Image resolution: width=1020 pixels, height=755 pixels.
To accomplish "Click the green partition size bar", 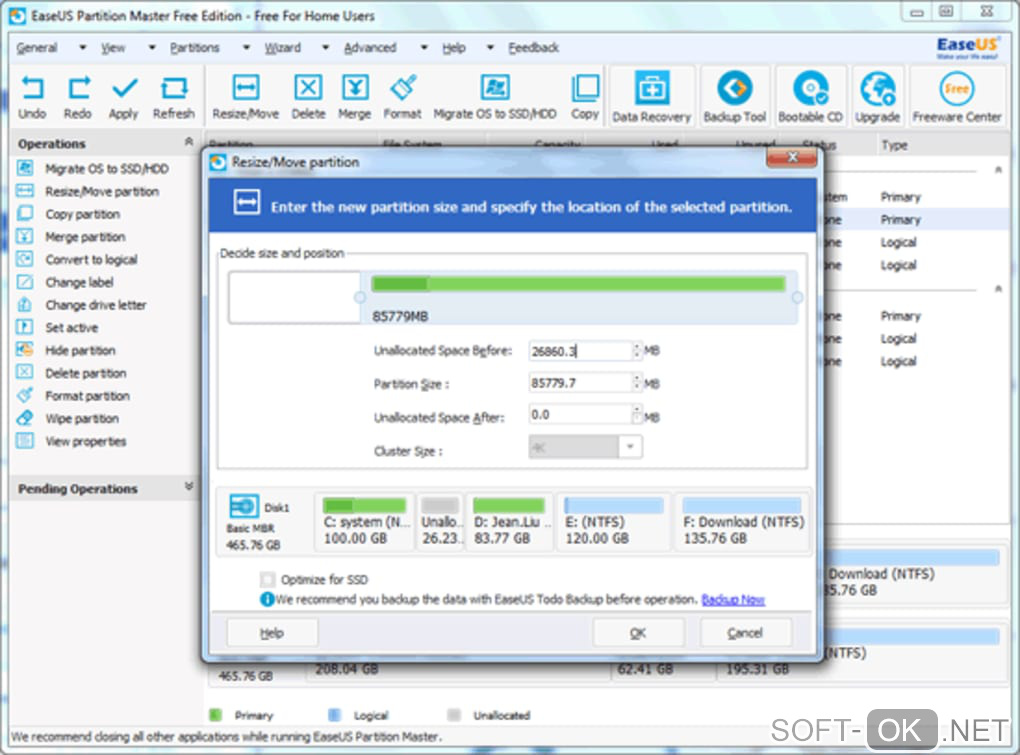I will [x=578, y=284].
